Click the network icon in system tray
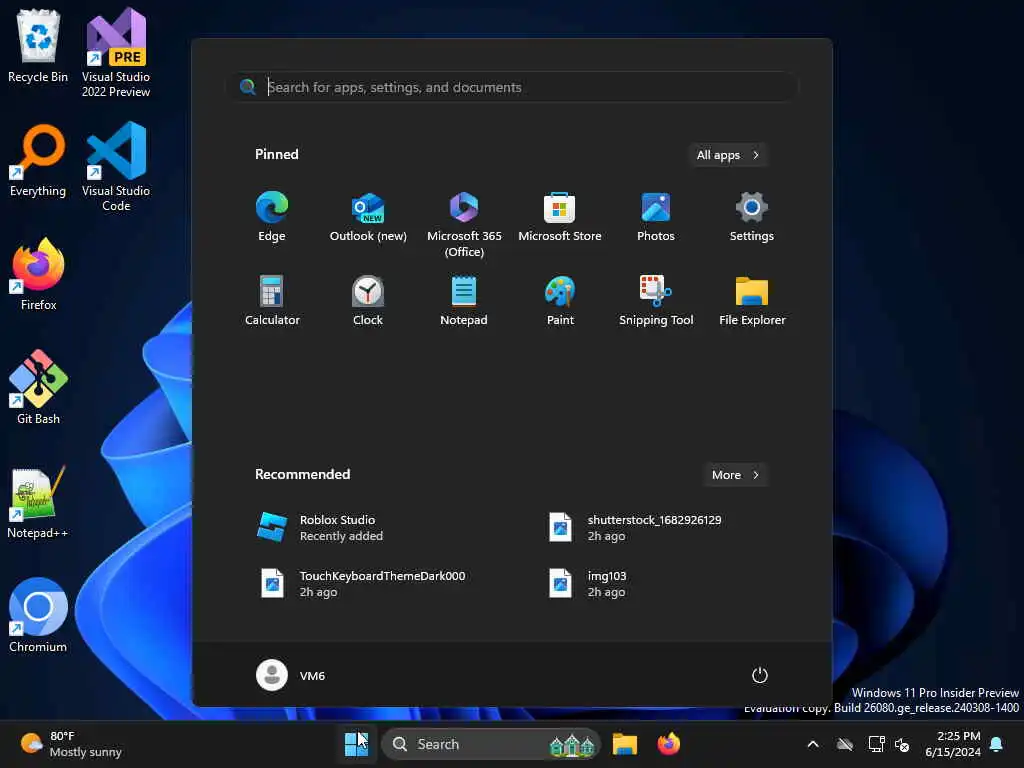 [x=876, y=744]
